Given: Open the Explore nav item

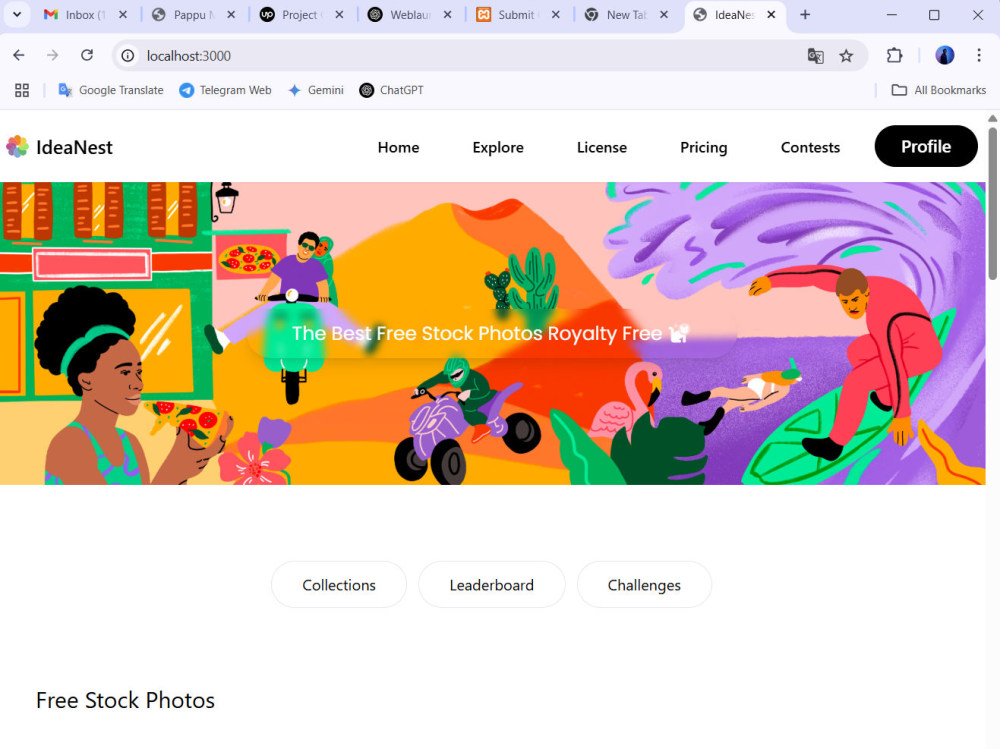Looking at the screenshot, I should coord(498,147).
